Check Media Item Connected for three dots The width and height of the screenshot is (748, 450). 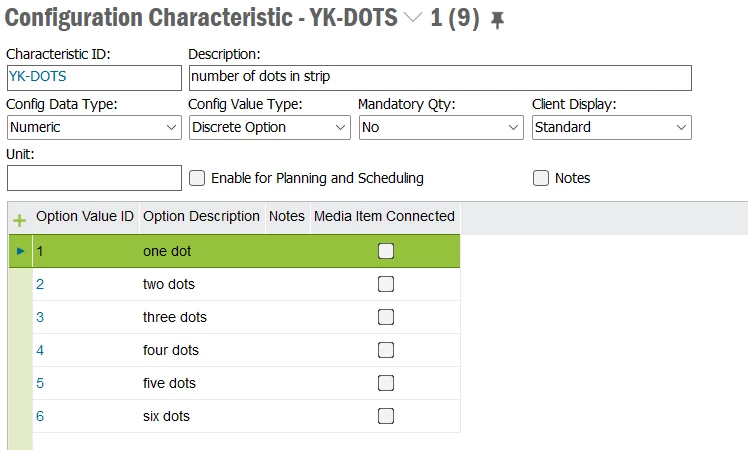tap(385, 317)
